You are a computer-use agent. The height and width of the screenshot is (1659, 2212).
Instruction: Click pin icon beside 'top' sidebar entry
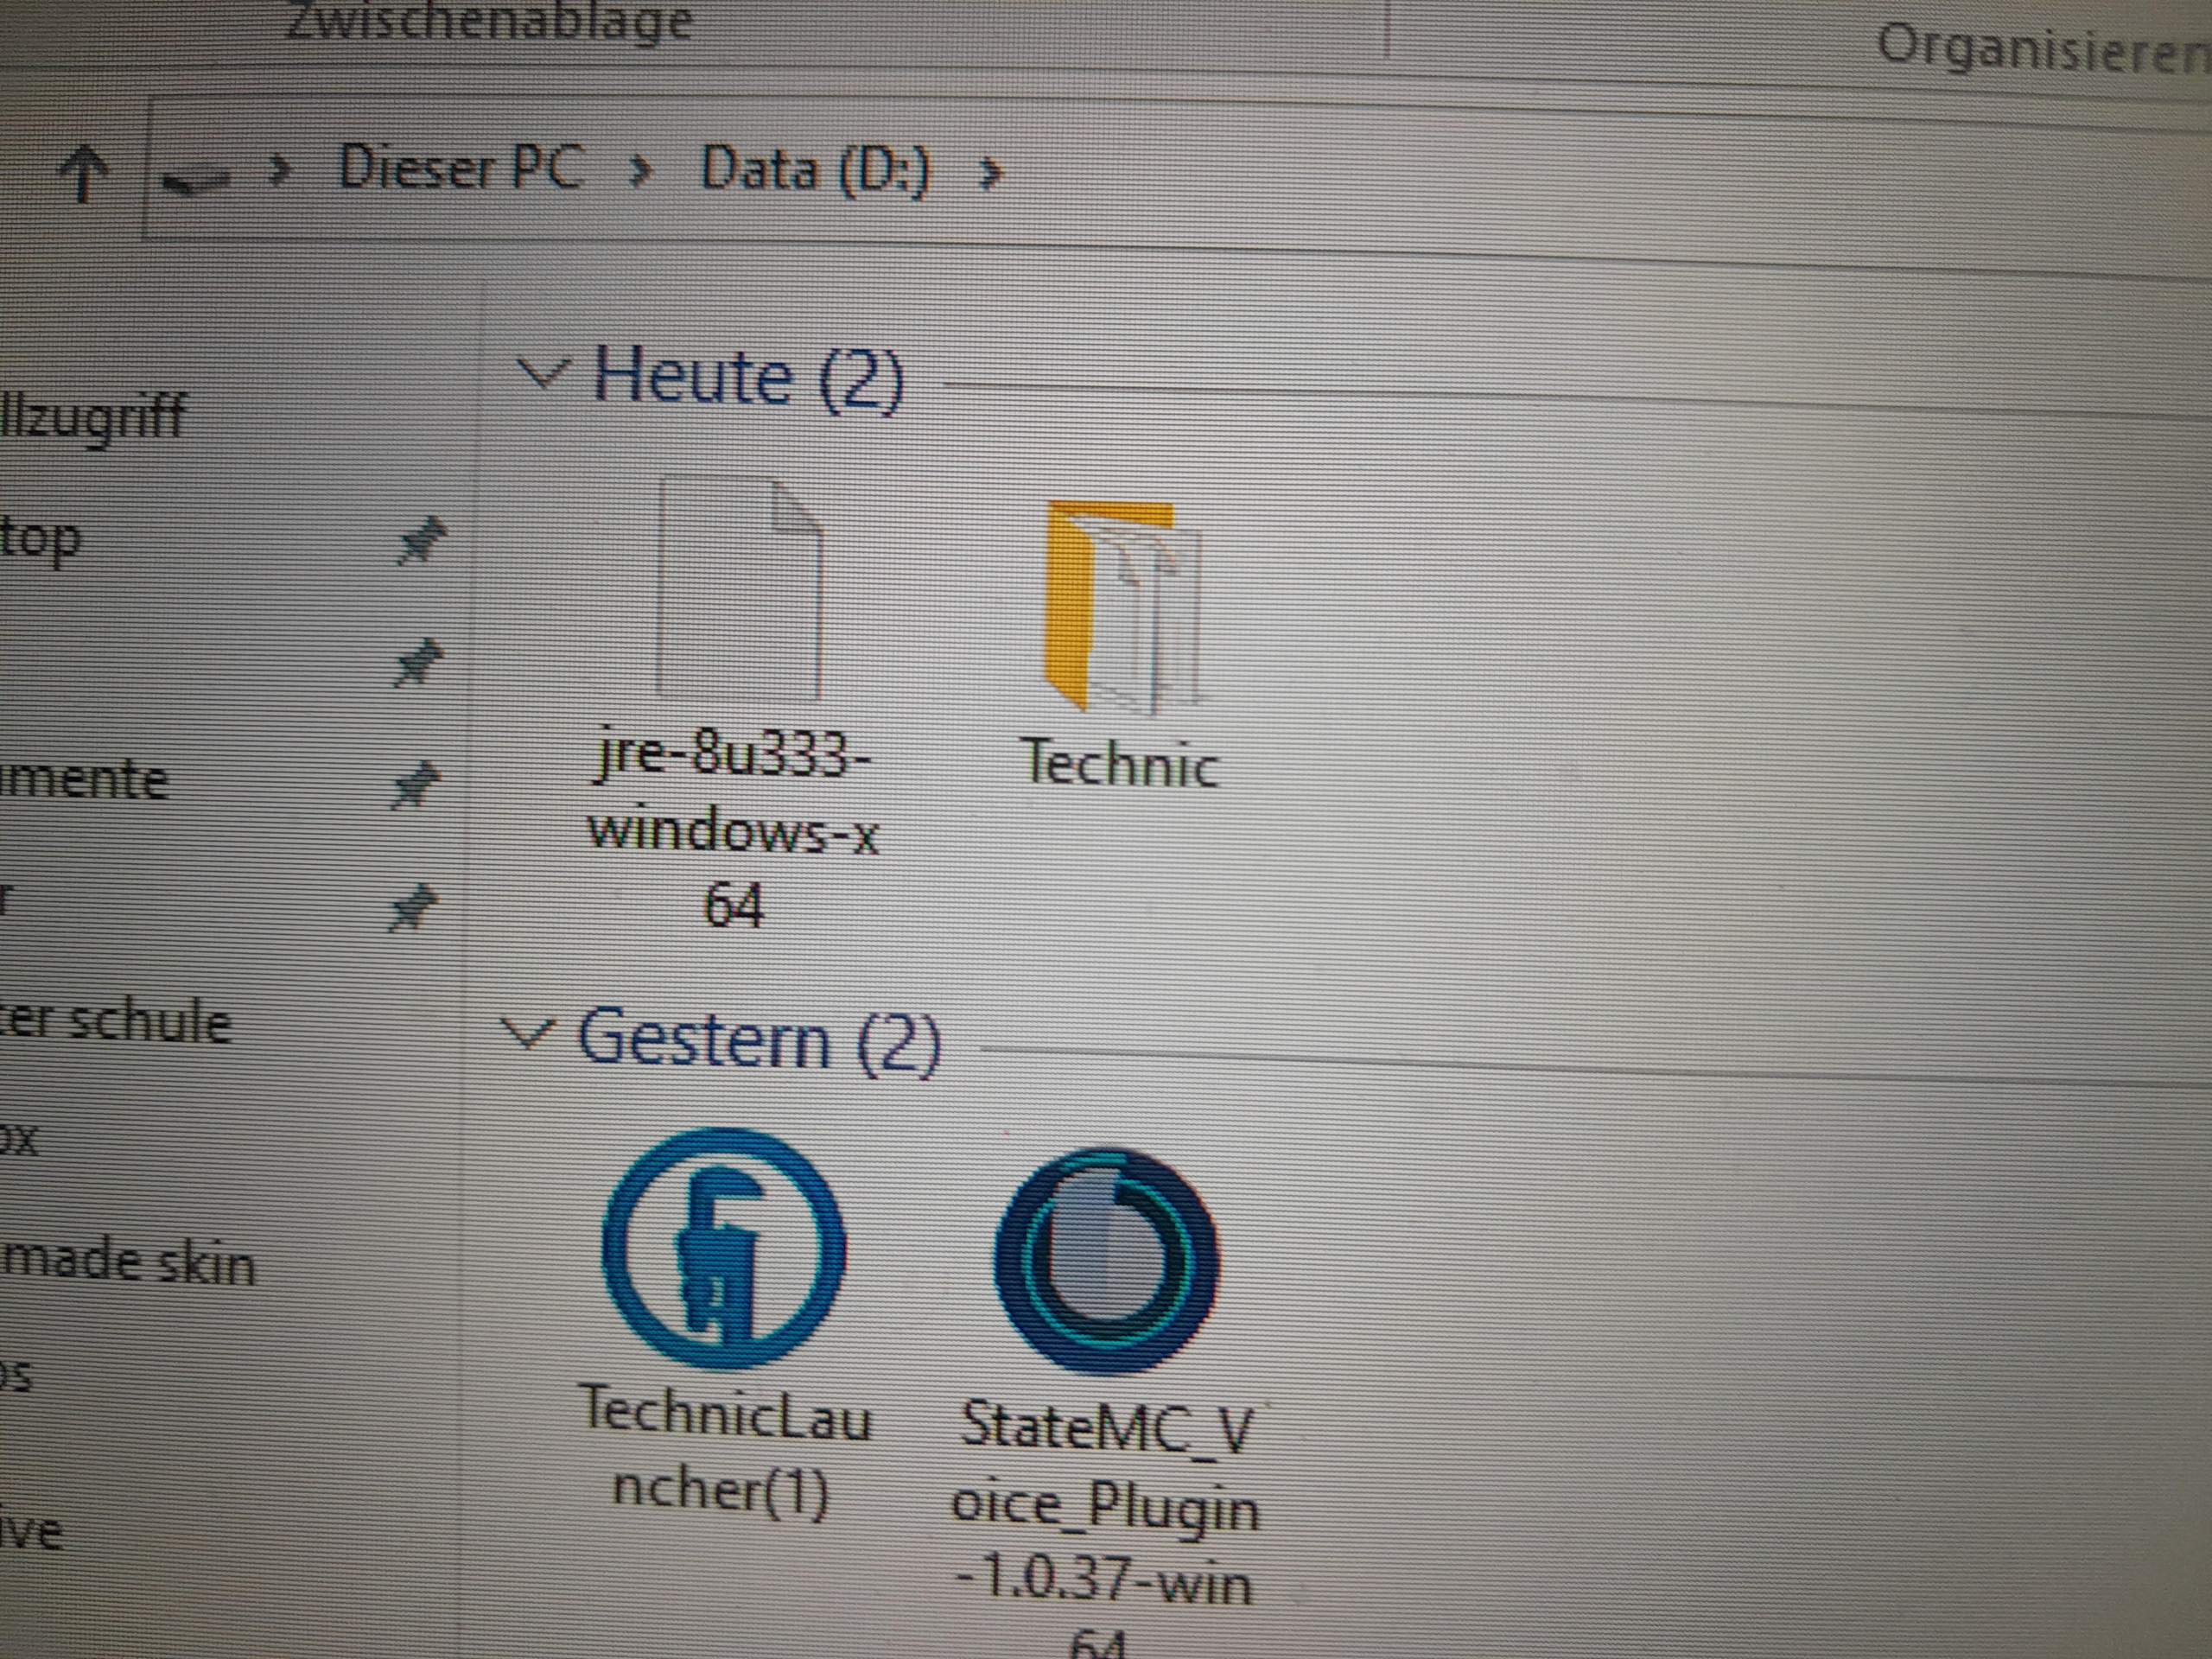click(x=420, y=540)
